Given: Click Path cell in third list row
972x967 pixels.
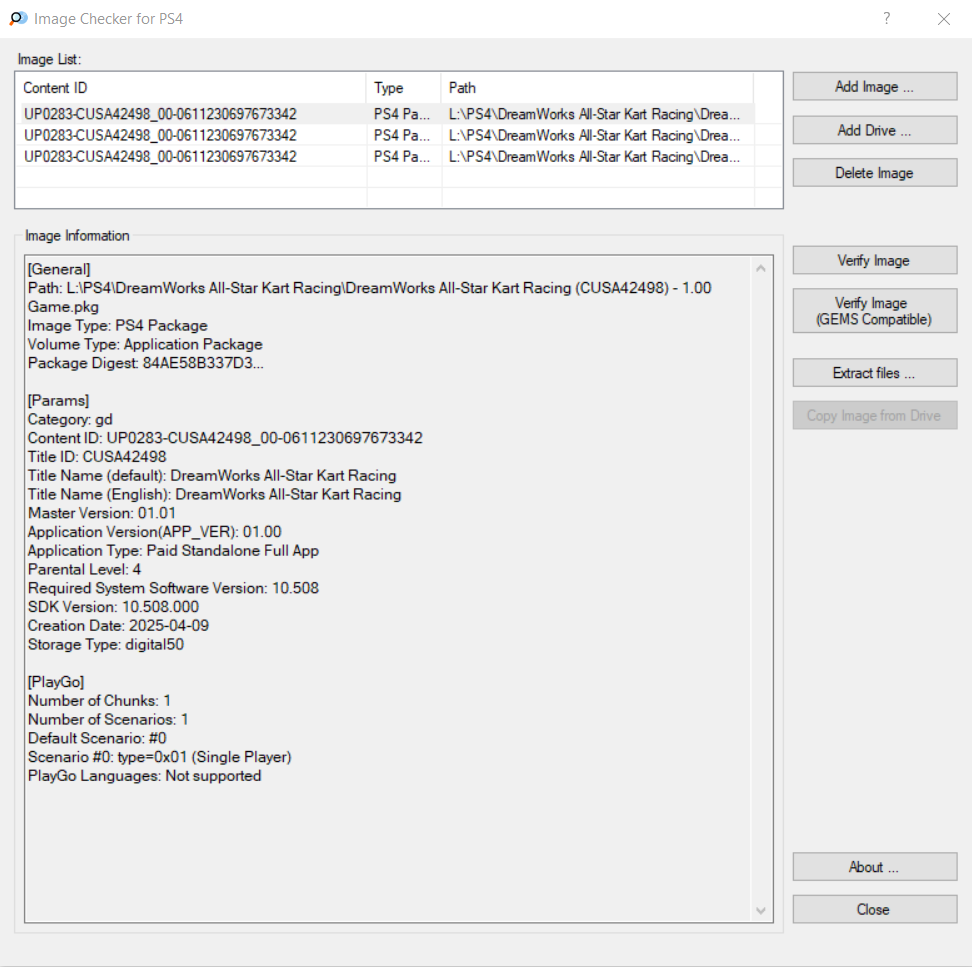Looking at the screenshot, I should coord(598,156).
